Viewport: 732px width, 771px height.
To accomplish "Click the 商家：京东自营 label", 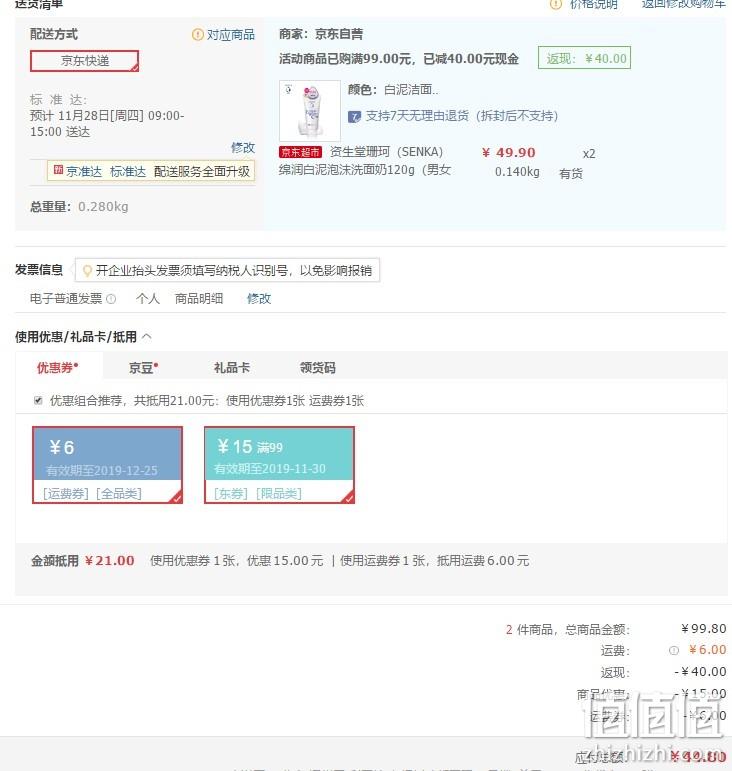I will tap(321, 34).
